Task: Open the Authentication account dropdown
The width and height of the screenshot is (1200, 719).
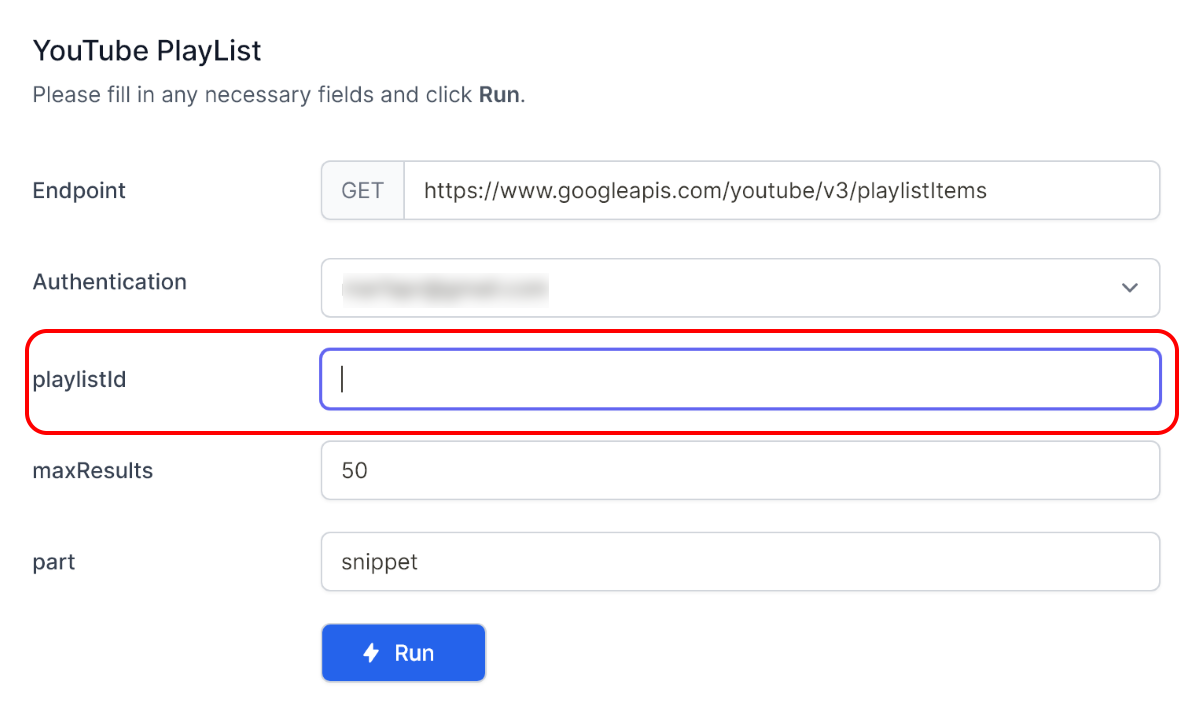Action: (x=740, y=288)
